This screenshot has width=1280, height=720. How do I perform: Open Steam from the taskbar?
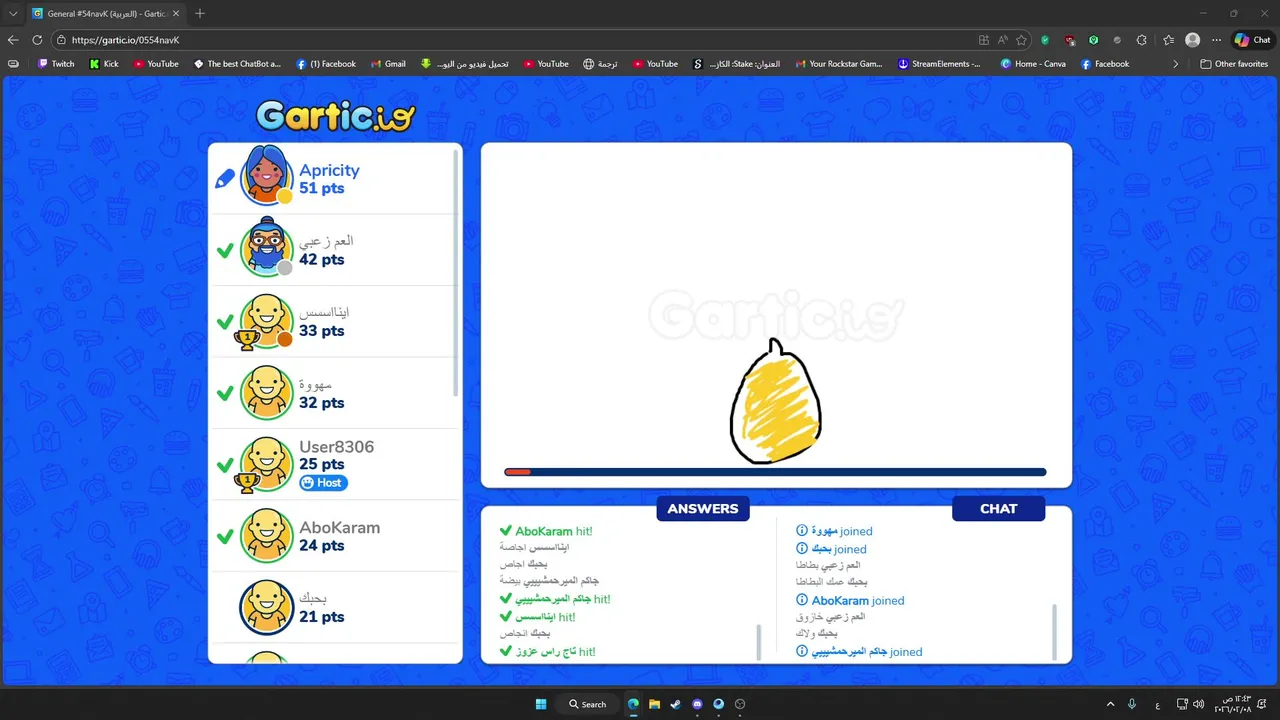pos(675,704)
